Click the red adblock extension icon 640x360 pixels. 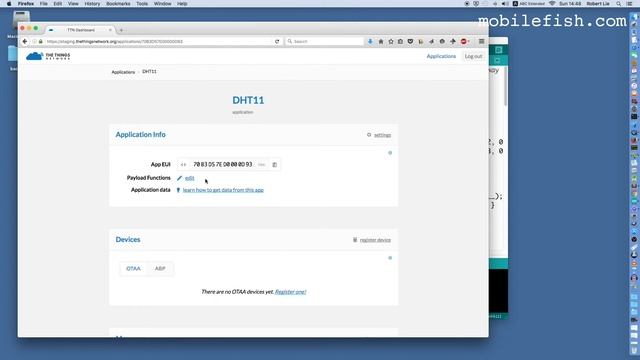pos(463,41)
